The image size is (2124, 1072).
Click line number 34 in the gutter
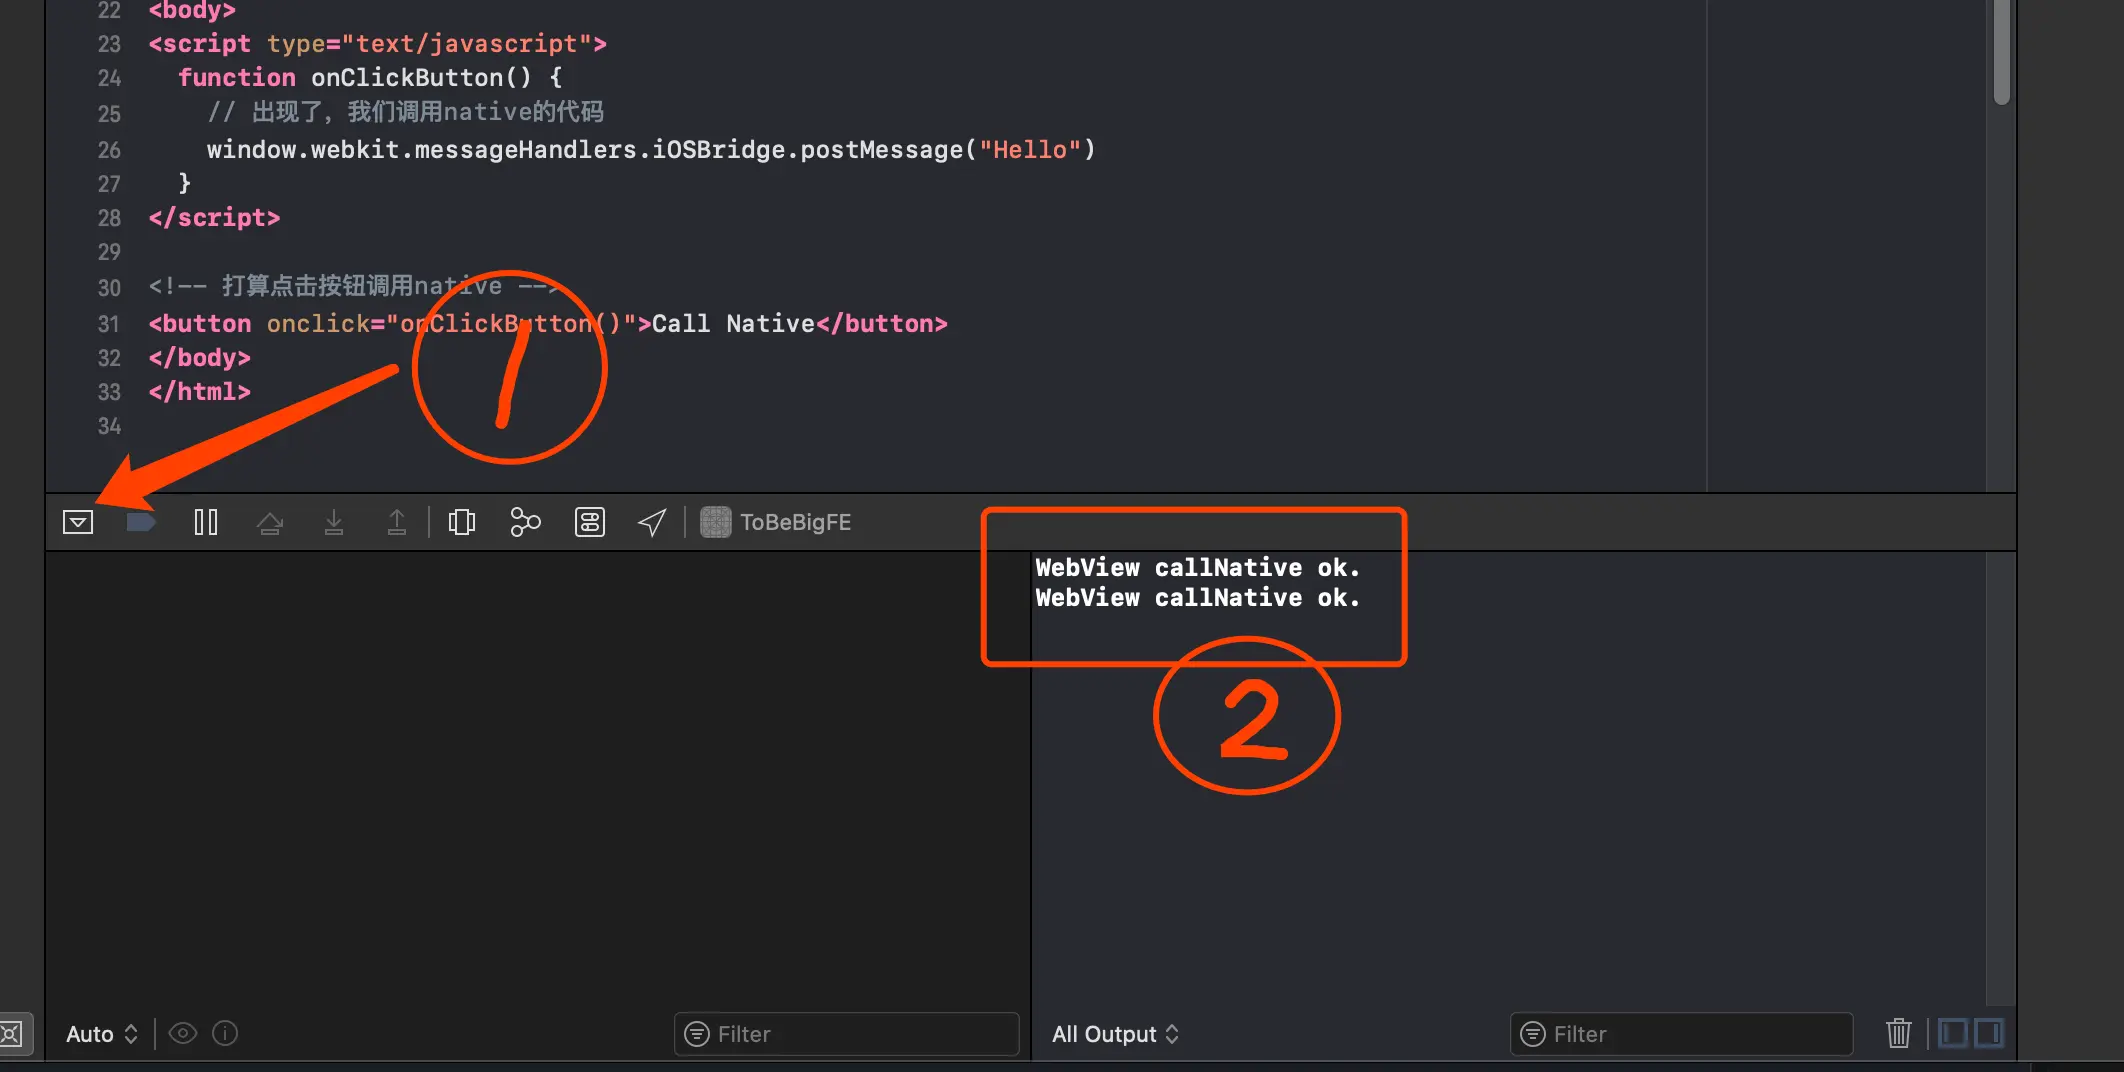(x=109, y=426)
